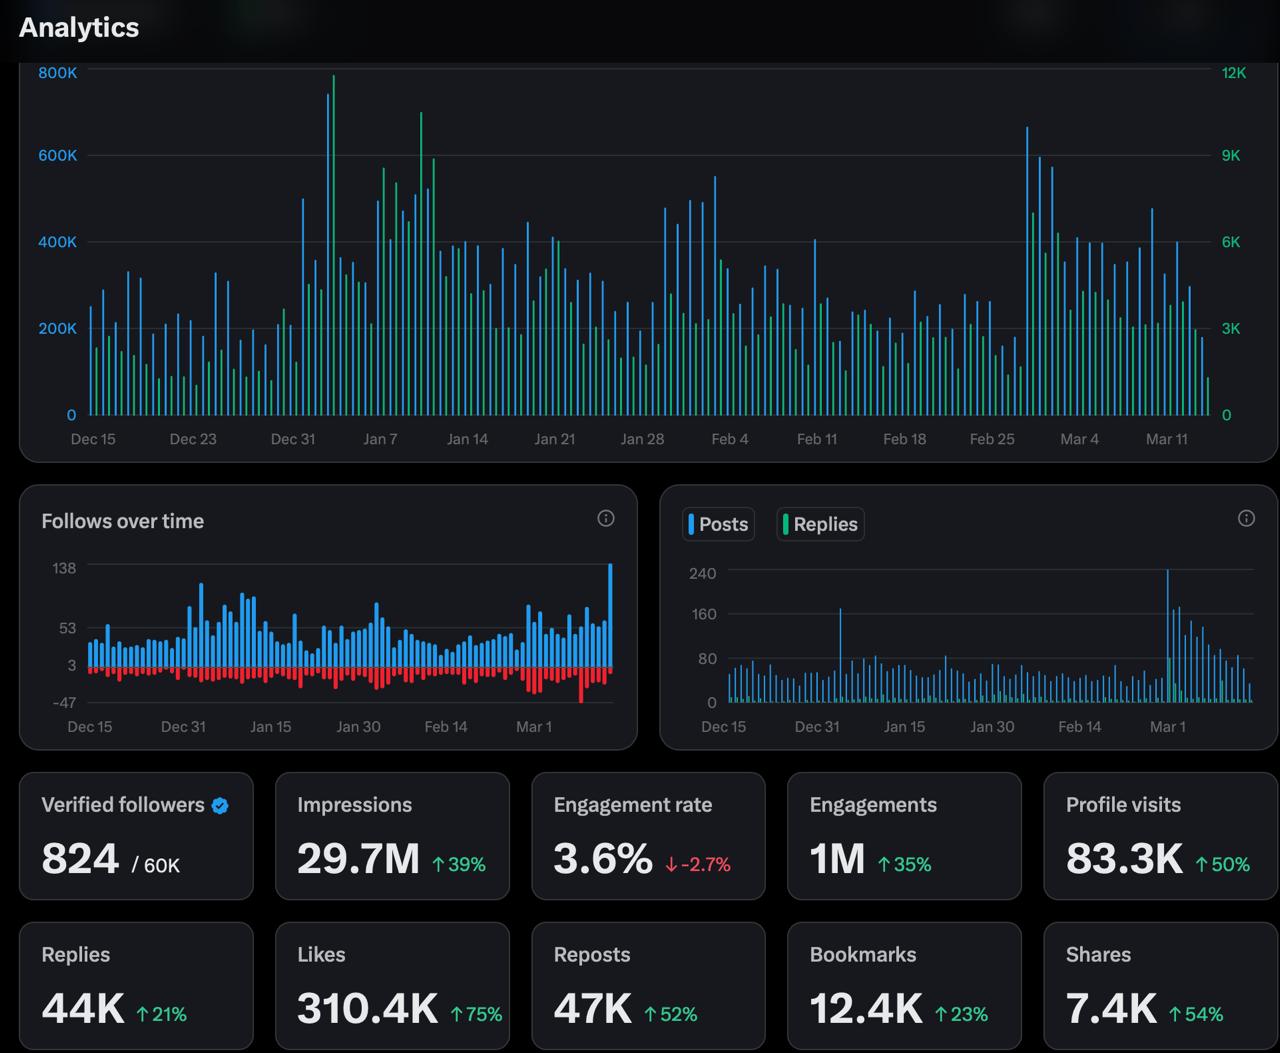Click the up arrow next to 50% Profile visits
This screenshot has height=1053, width=1280.
click(x=1202, y=865)
